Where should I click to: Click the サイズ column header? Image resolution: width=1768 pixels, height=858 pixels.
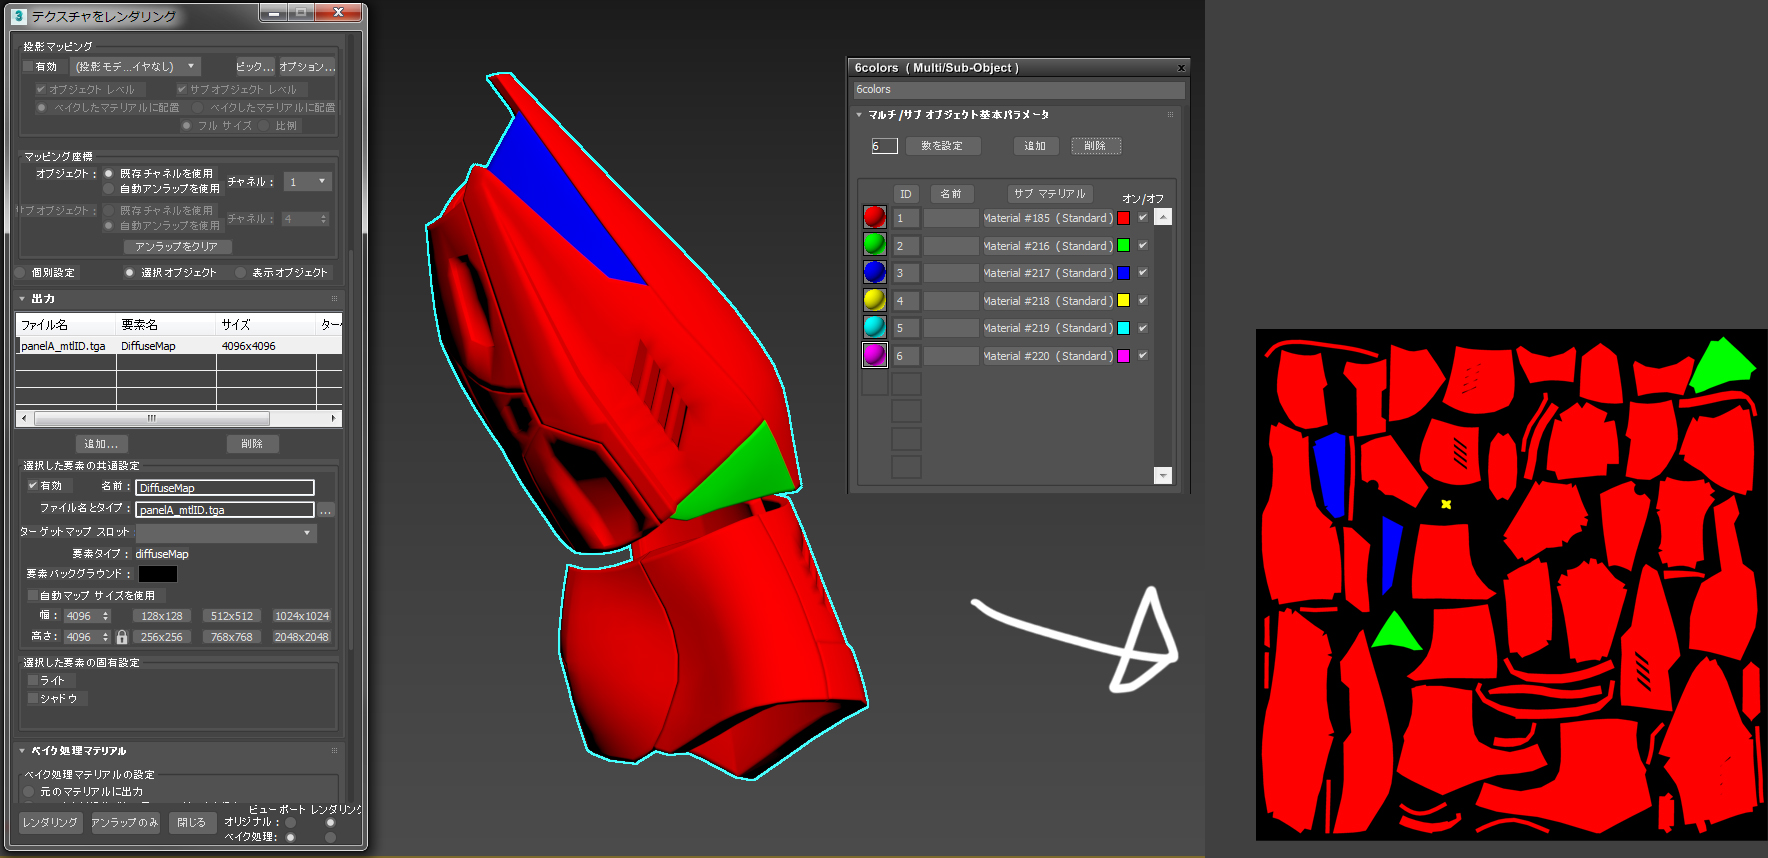coord(266,325)
